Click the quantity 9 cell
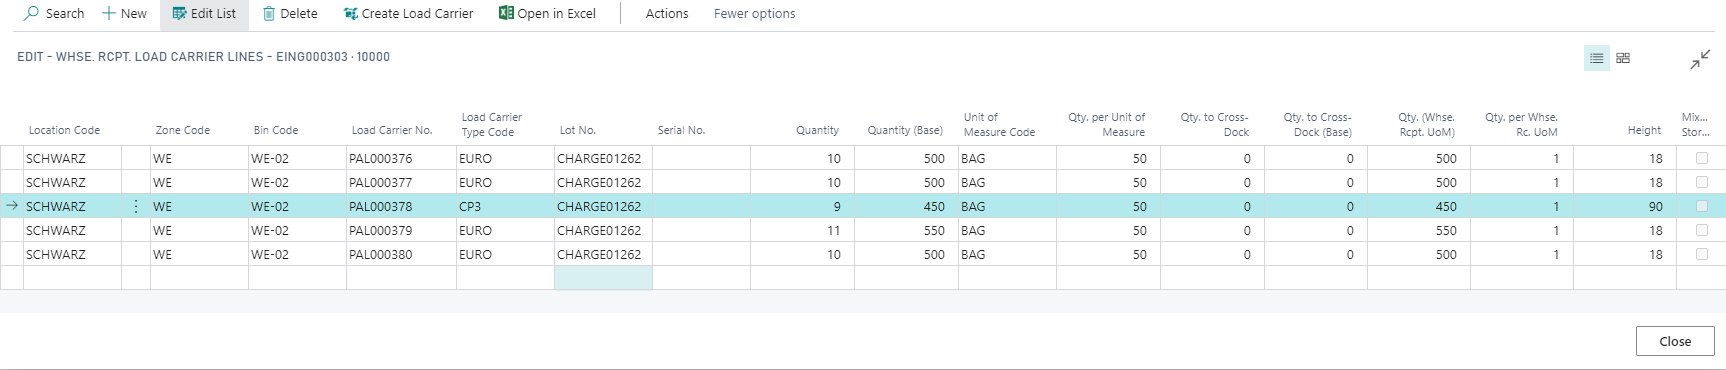This screenshot has width=1726, height=370. [x=802, y=206]
